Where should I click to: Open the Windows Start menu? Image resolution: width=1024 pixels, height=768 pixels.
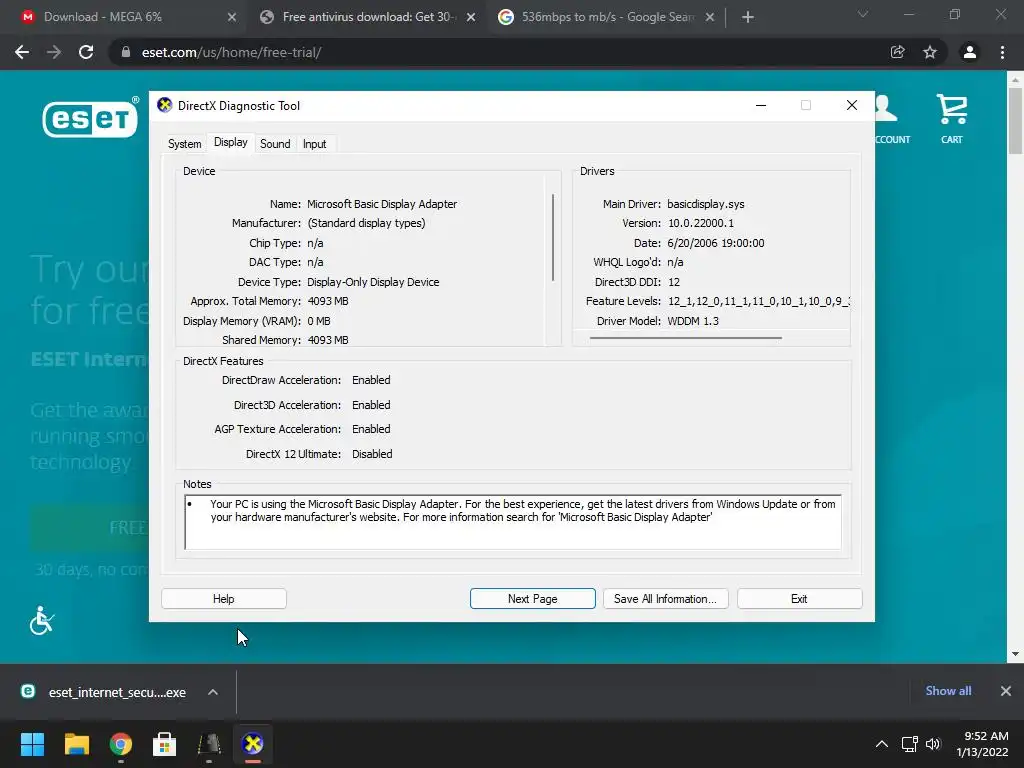pyautogui.click(x=32, y=744)
